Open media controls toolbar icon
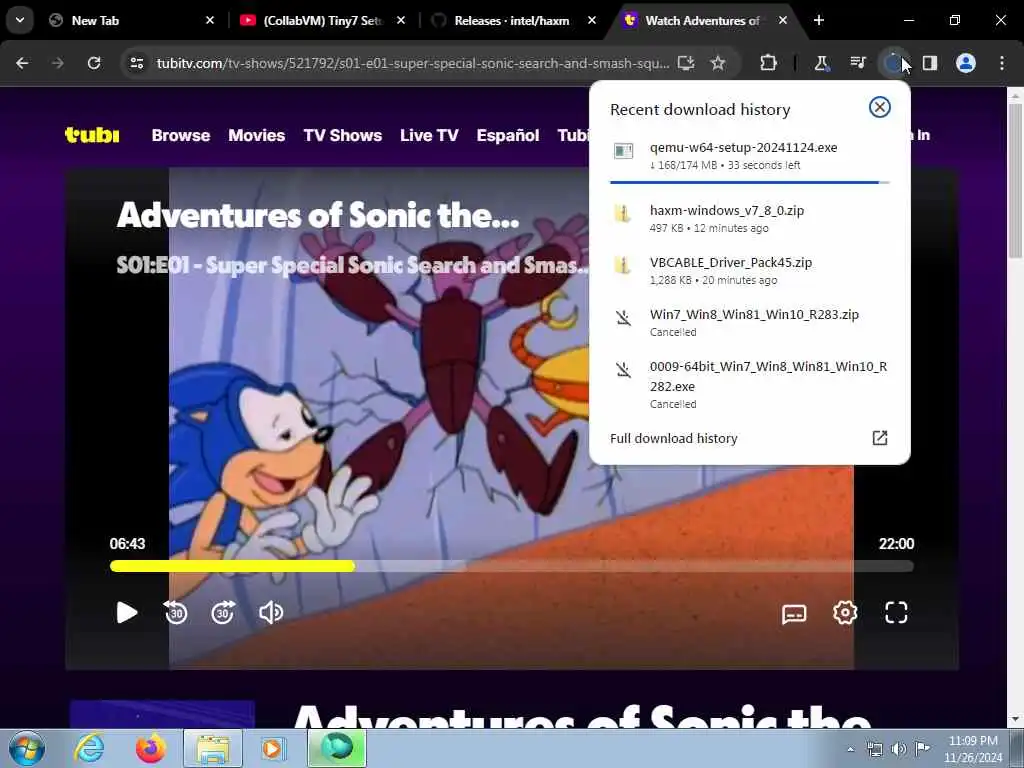 click(x=857, y=63)
